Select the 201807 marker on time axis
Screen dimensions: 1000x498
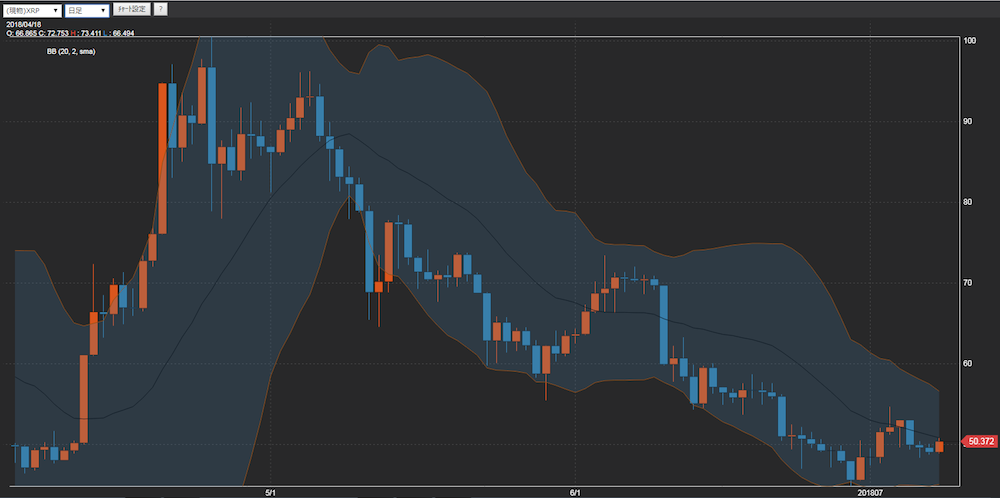click(870, 492)
